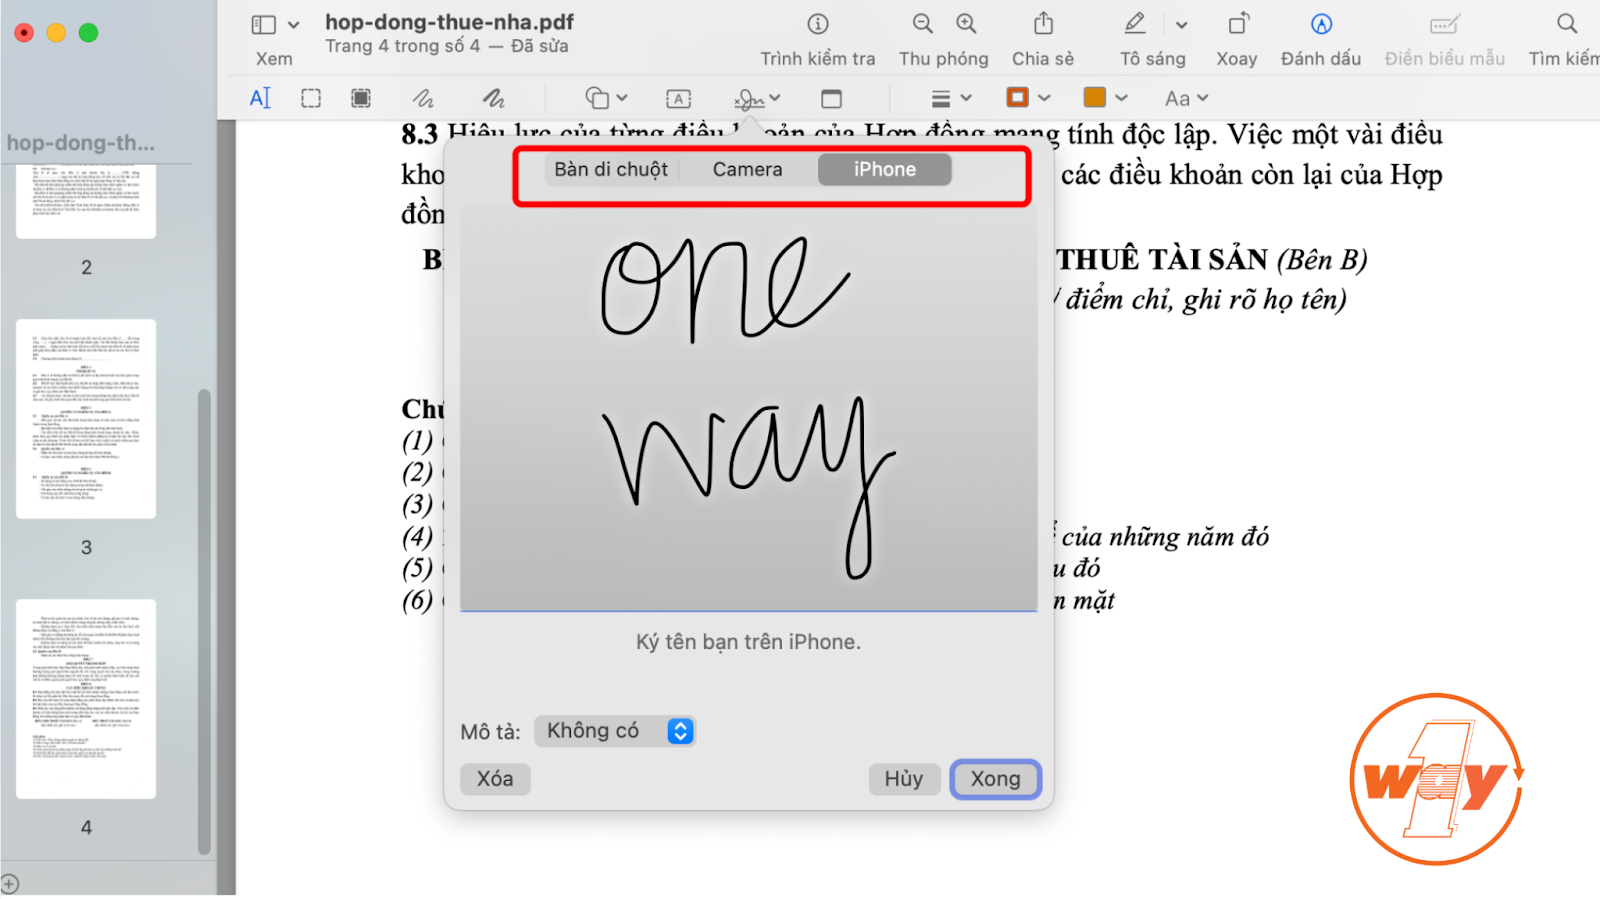Screen dimensions: 1600x899
Task: Select the Text Selection tool
Action: click(260, 98)
